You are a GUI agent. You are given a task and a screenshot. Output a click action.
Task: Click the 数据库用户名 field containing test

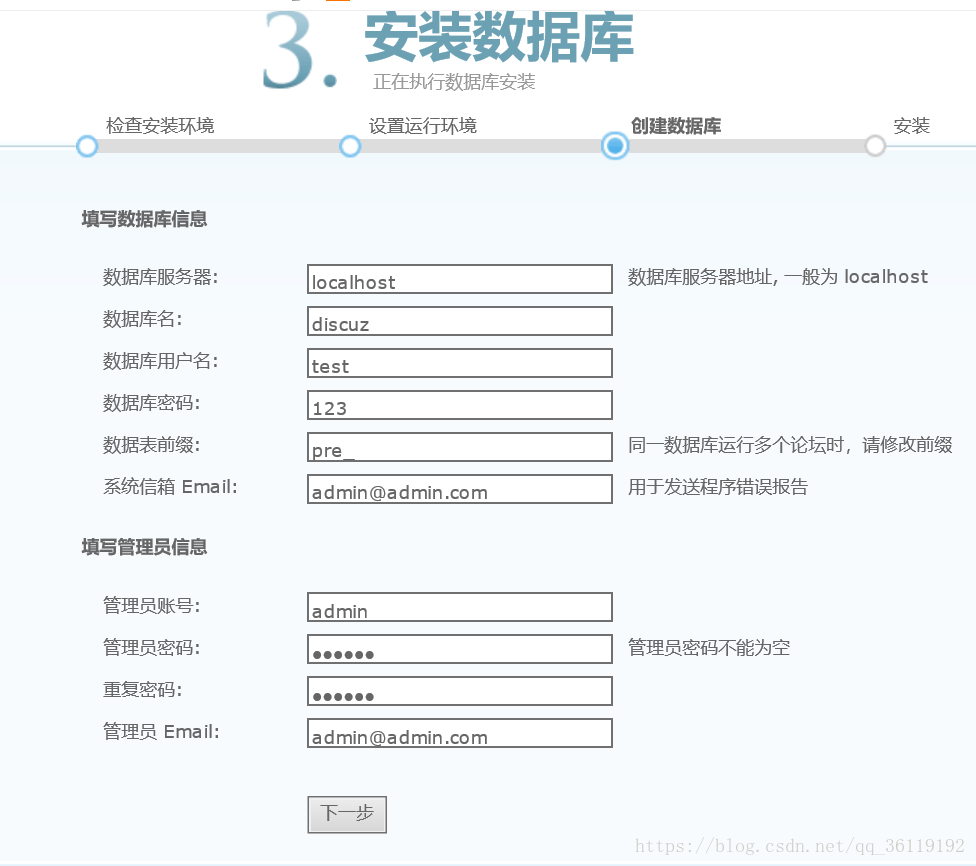point(459,363)
